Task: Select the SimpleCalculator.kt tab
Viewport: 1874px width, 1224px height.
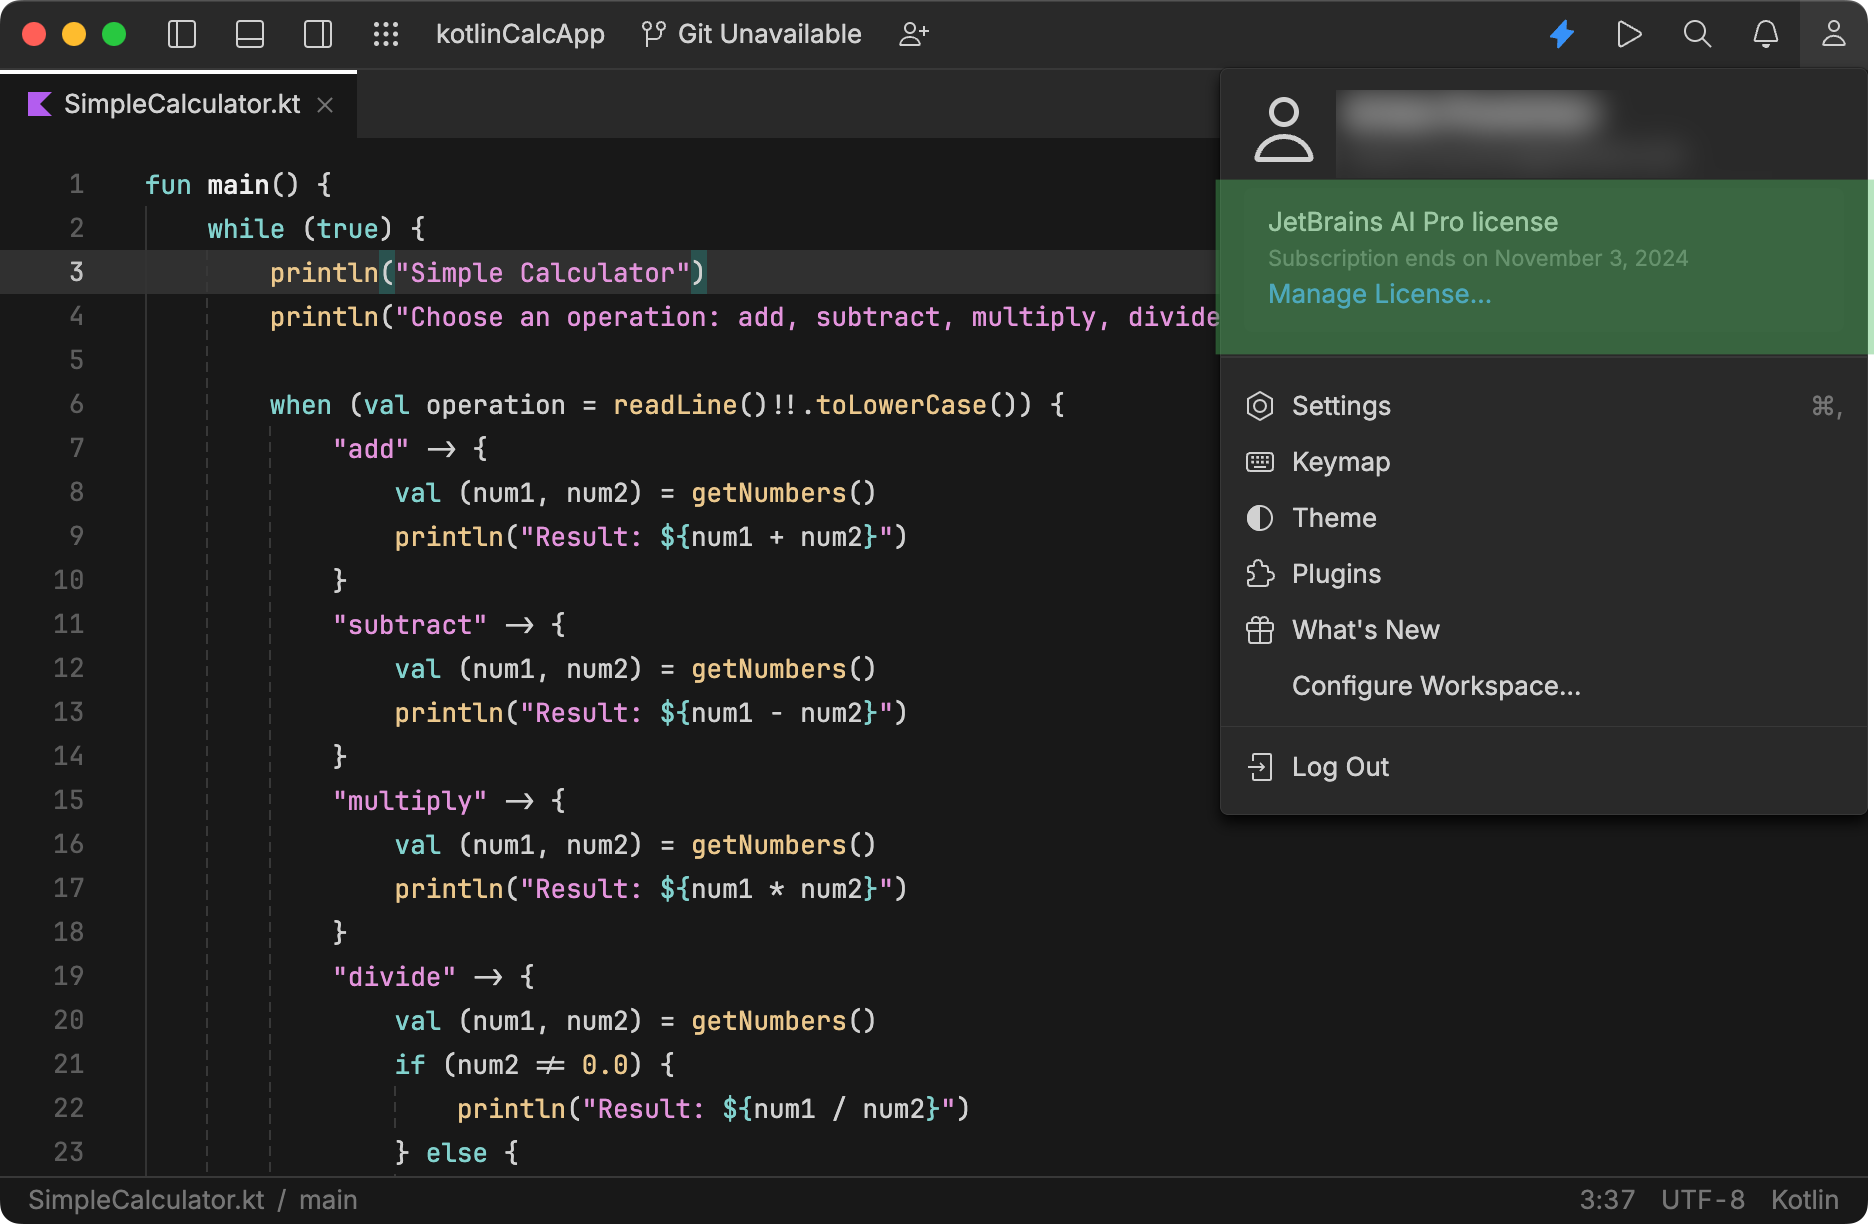Action: tap(180, 104)
